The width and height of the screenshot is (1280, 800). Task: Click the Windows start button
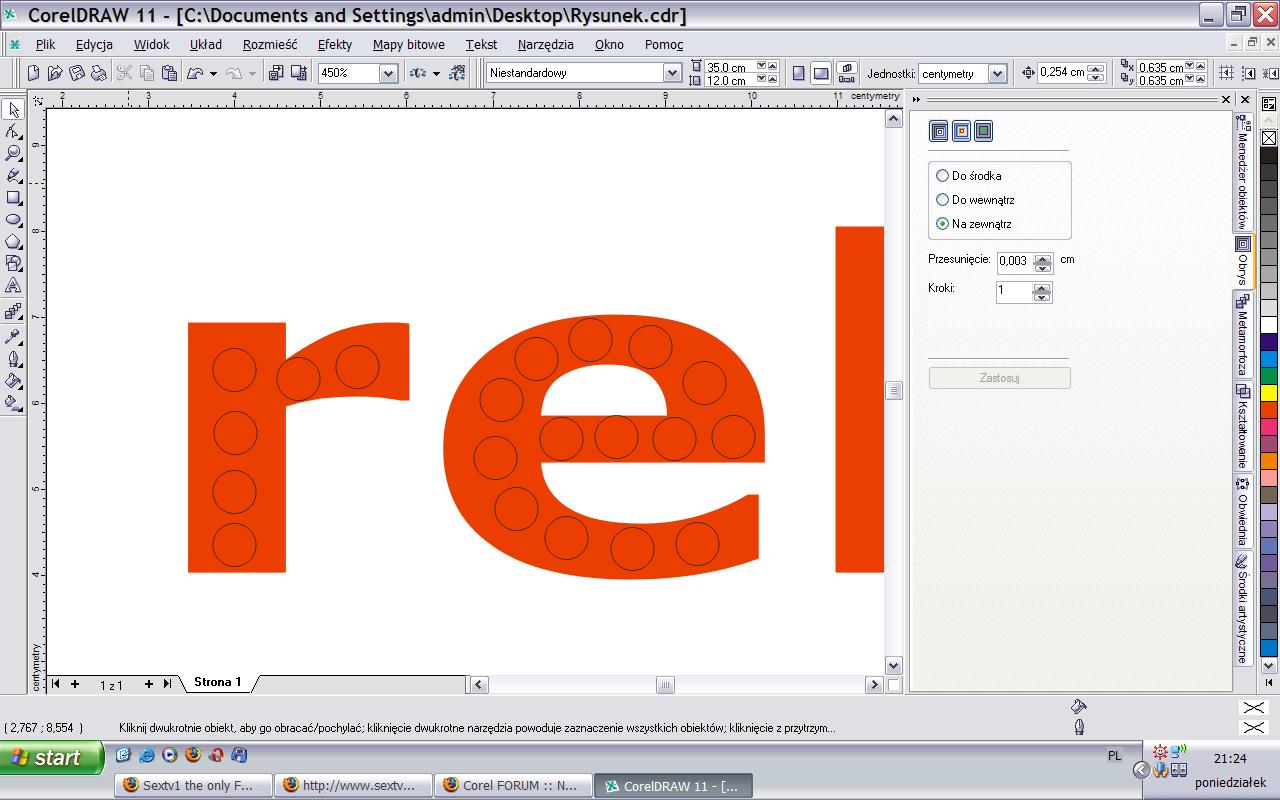(x=52, y=758)
